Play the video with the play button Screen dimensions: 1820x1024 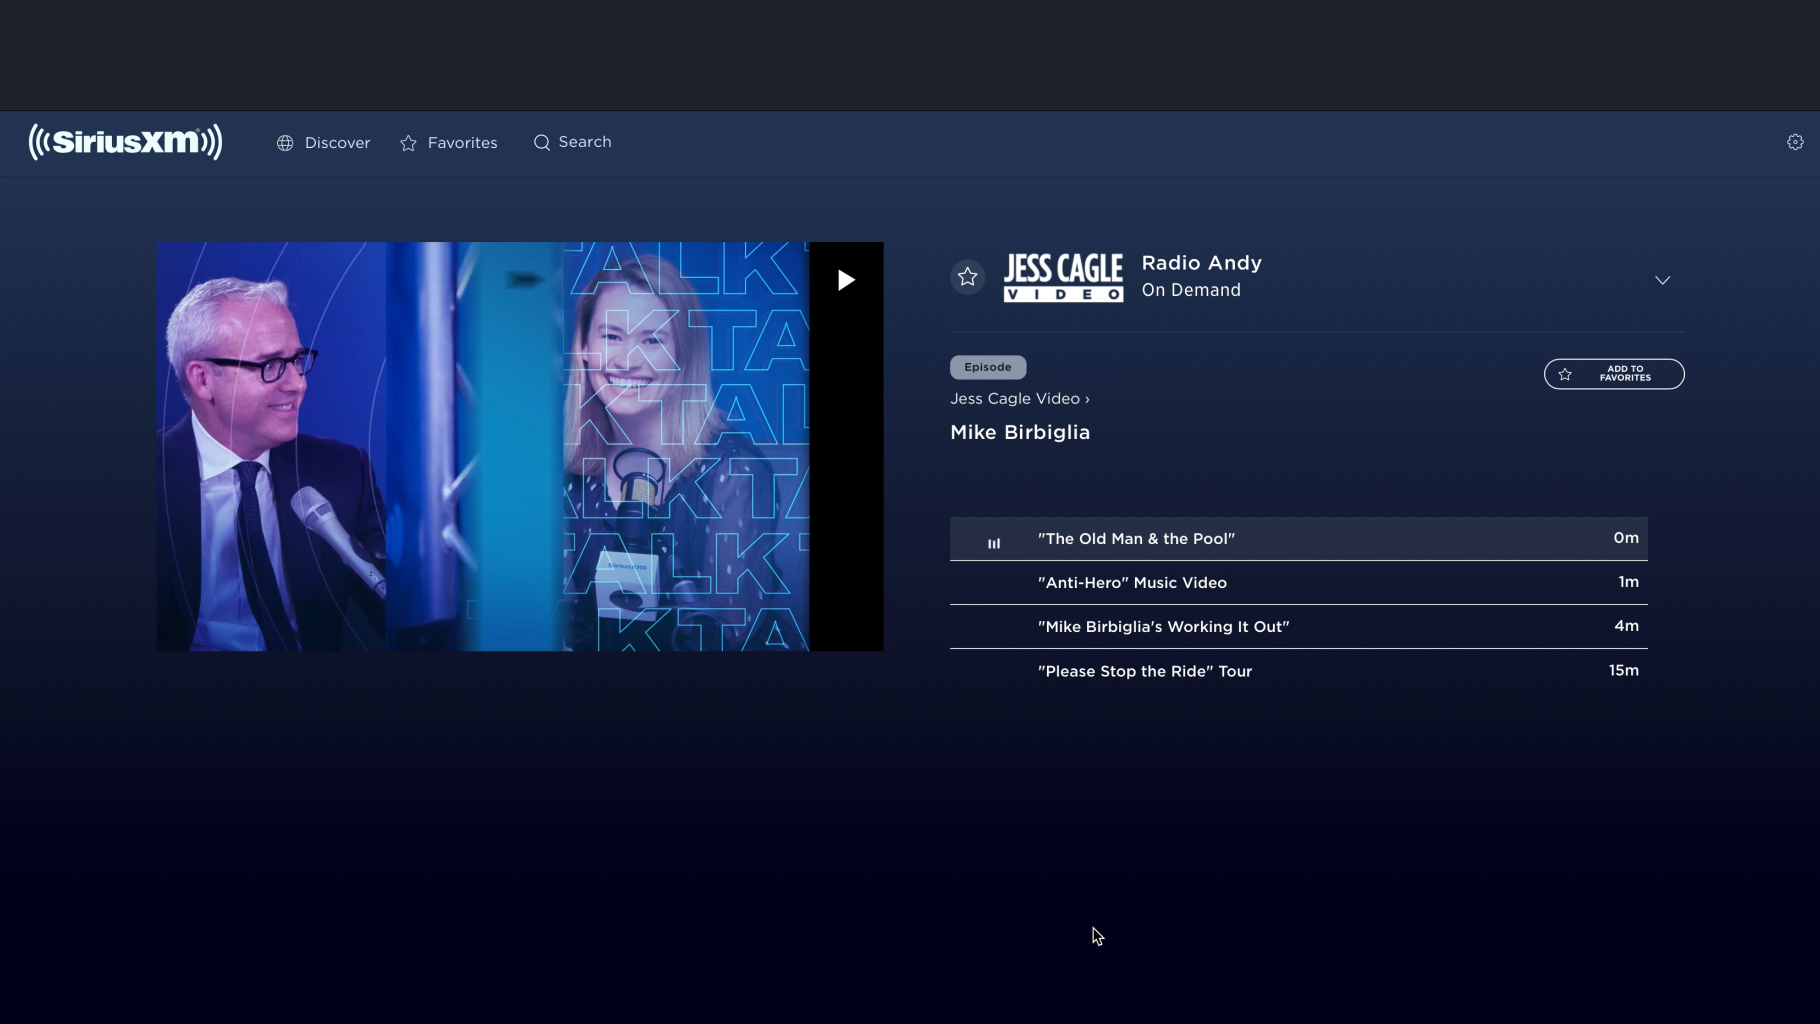click(x=845, y=280)
